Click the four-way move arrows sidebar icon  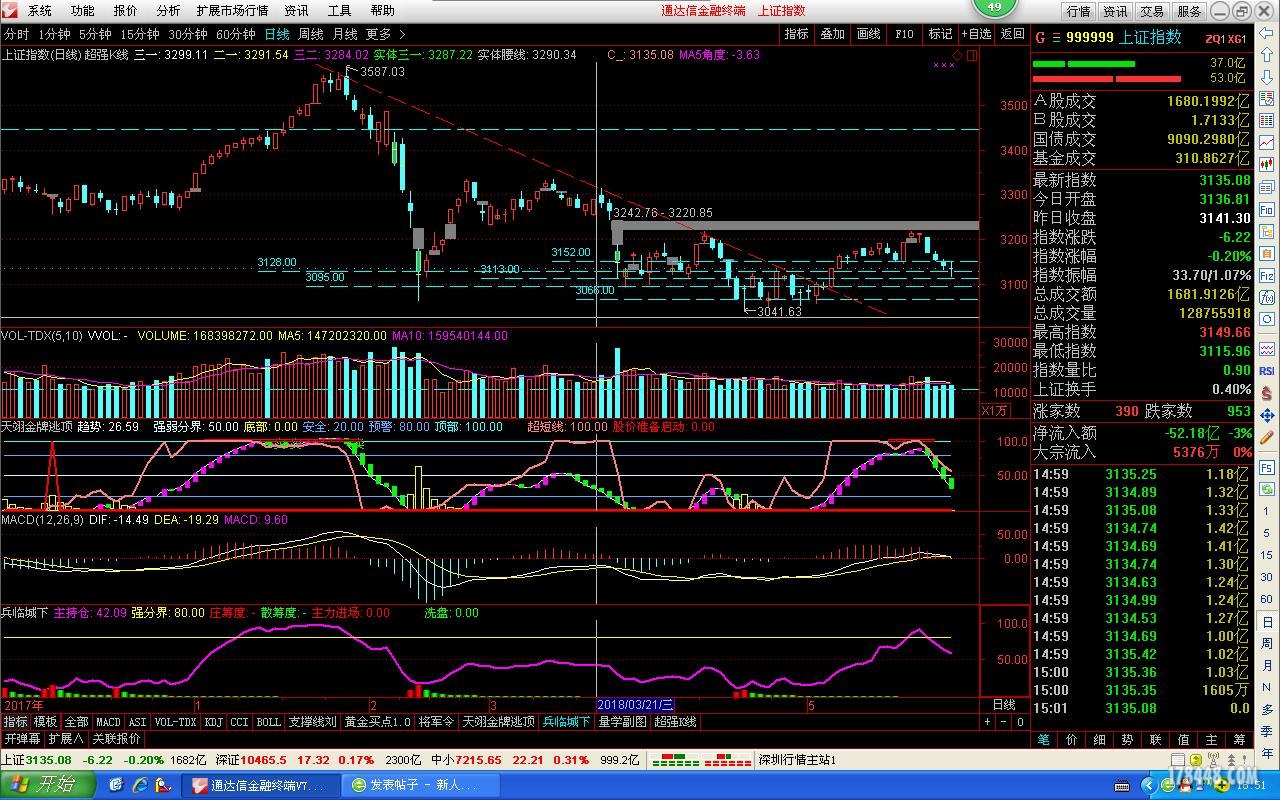click(x=1267, y=415)
